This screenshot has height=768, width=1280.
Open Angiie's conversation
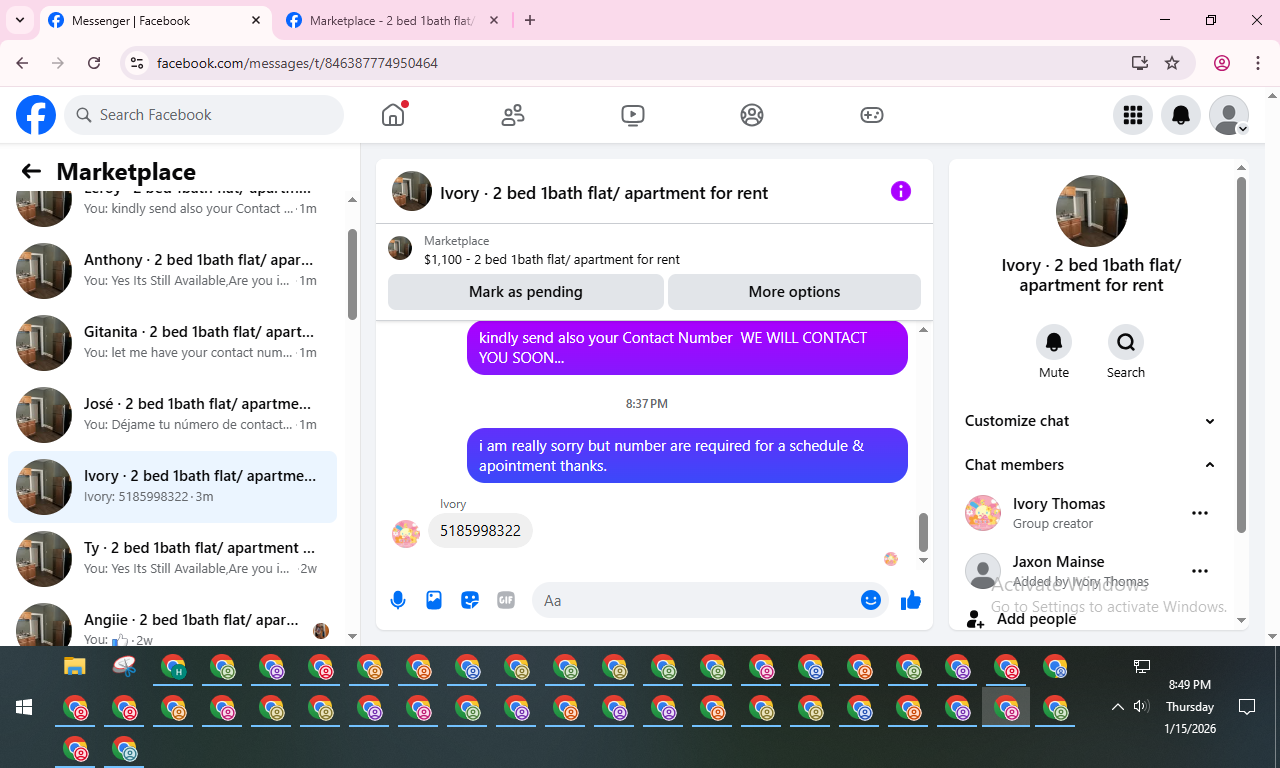pyautogui.click(x=172, y=623)
